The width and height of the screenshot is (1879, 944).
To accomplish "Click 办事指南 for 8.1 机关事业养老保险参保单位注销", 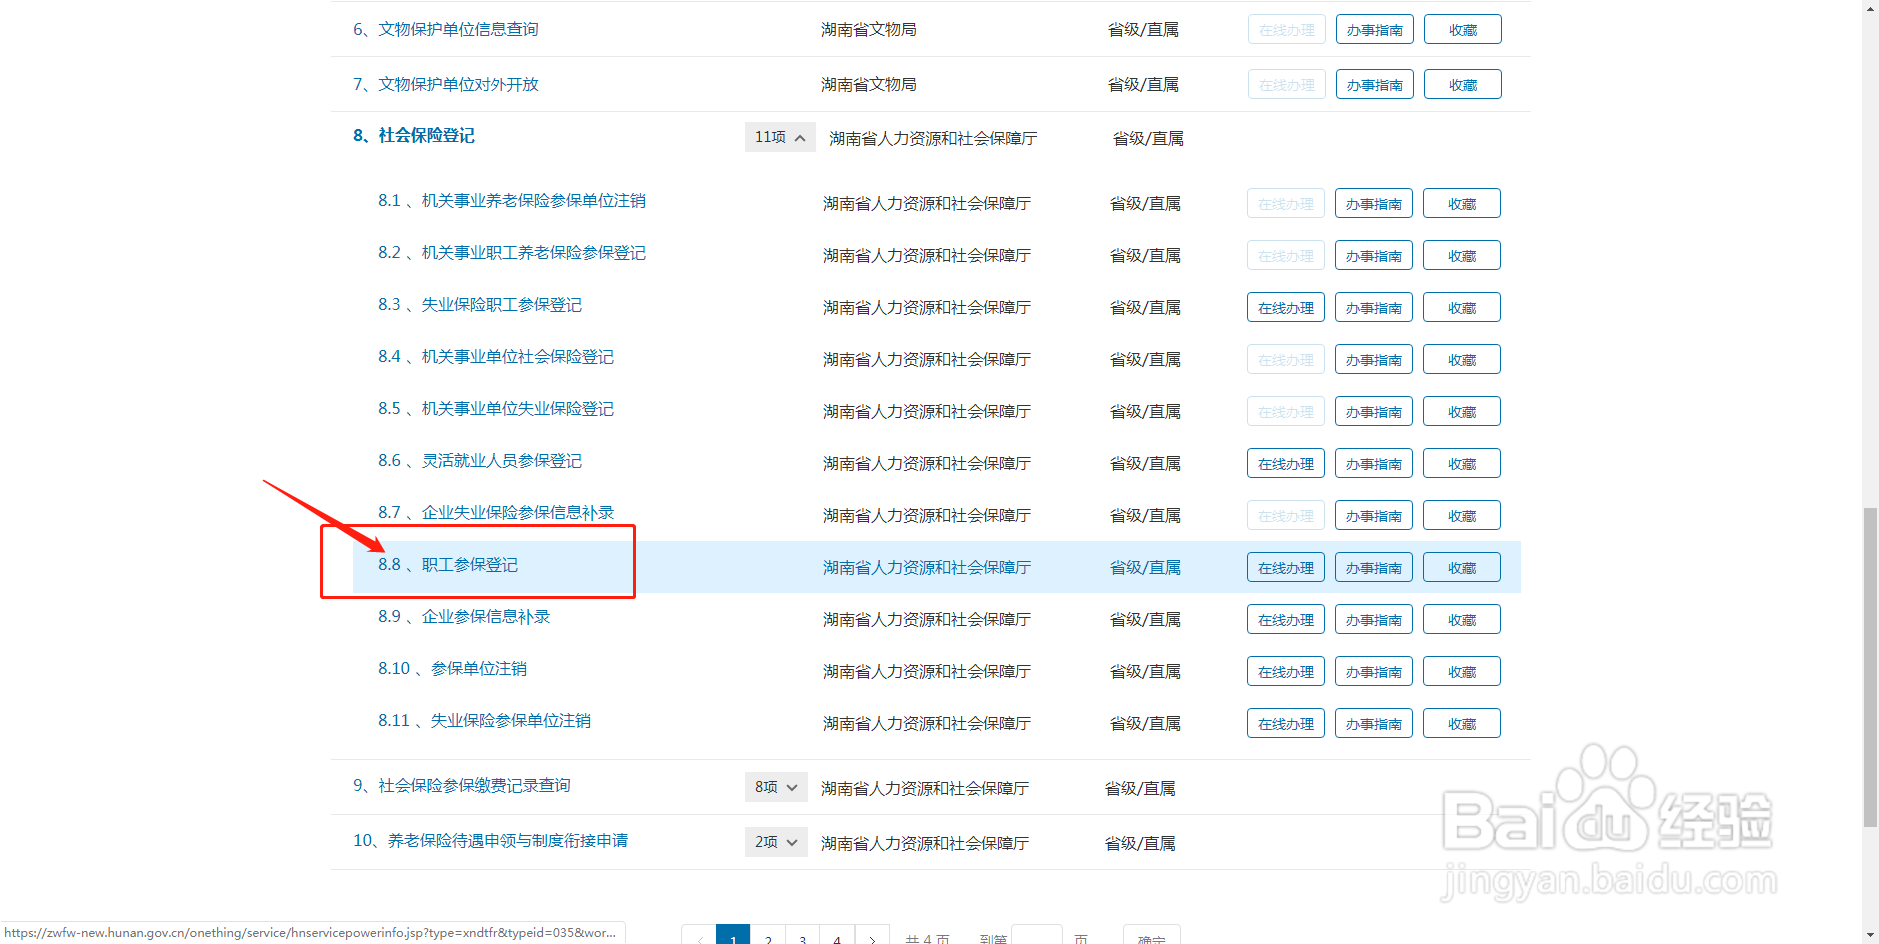I will pyautogui.click(x=1374, y=203).
